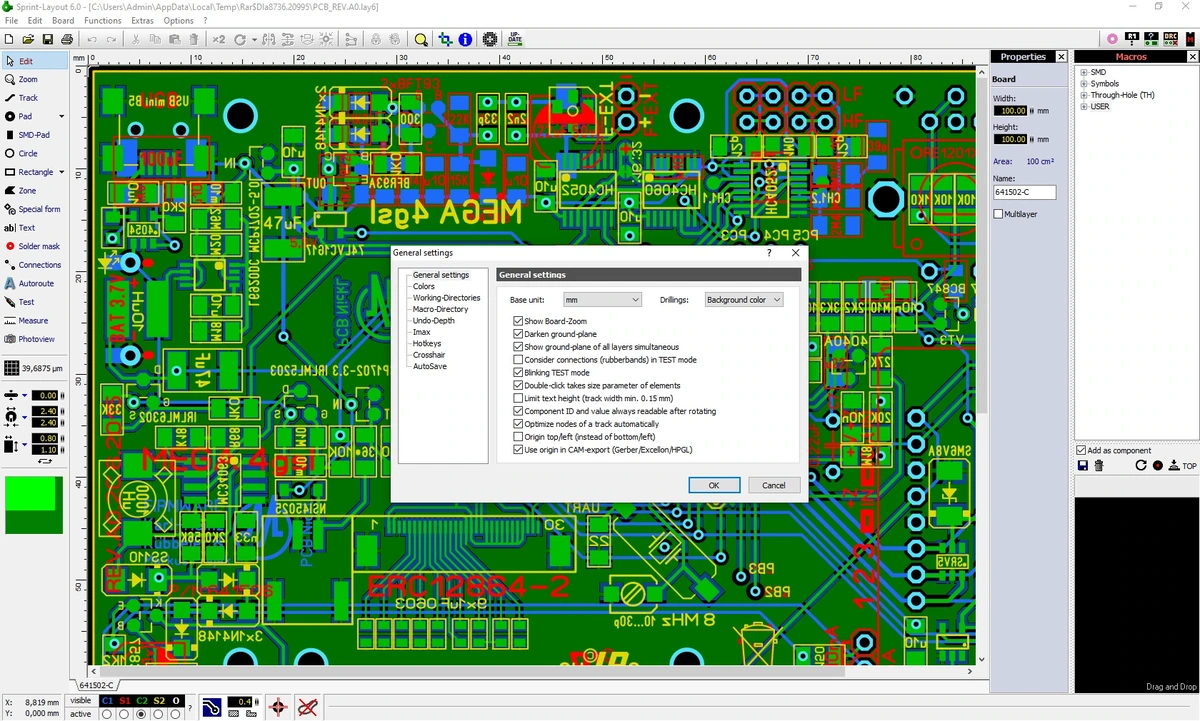Viewport: 1200px width, 721px height.
Task: Open the DRC panel icon
Action: tap(1170, 38)
